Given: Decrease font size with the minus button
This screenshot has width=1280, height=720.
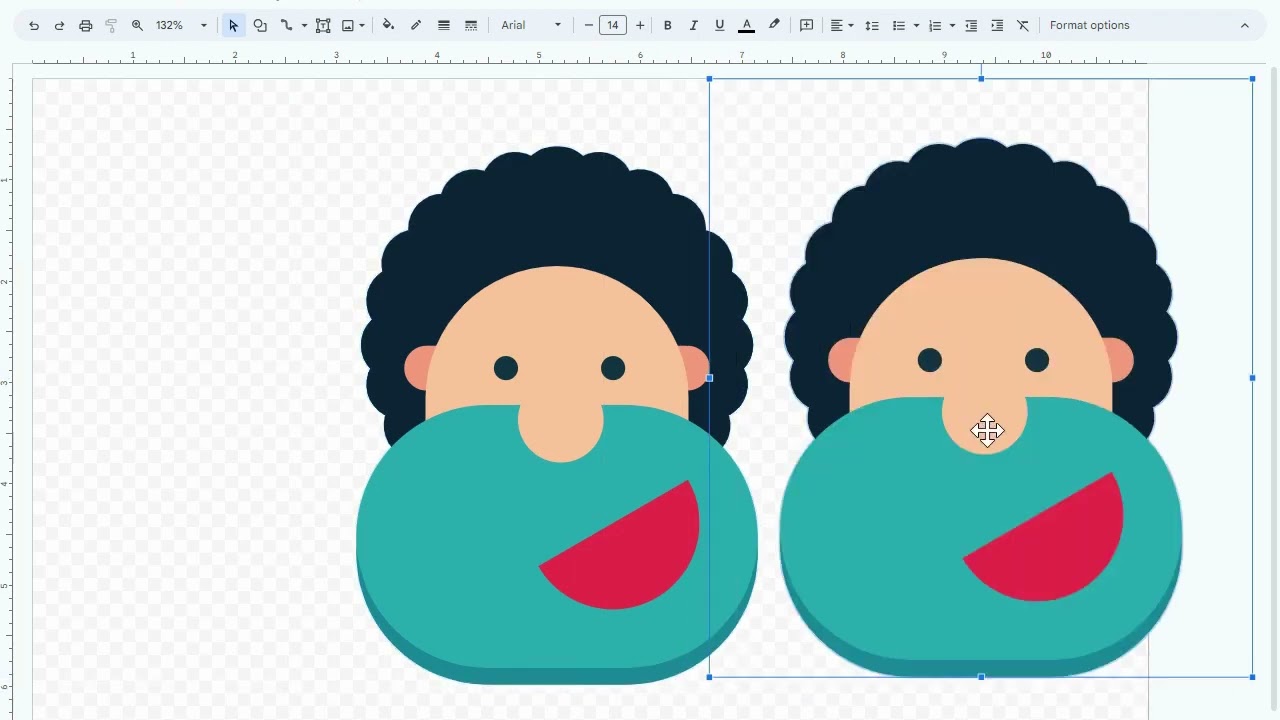Looking at the screenshot, I should tap(588, 25).
